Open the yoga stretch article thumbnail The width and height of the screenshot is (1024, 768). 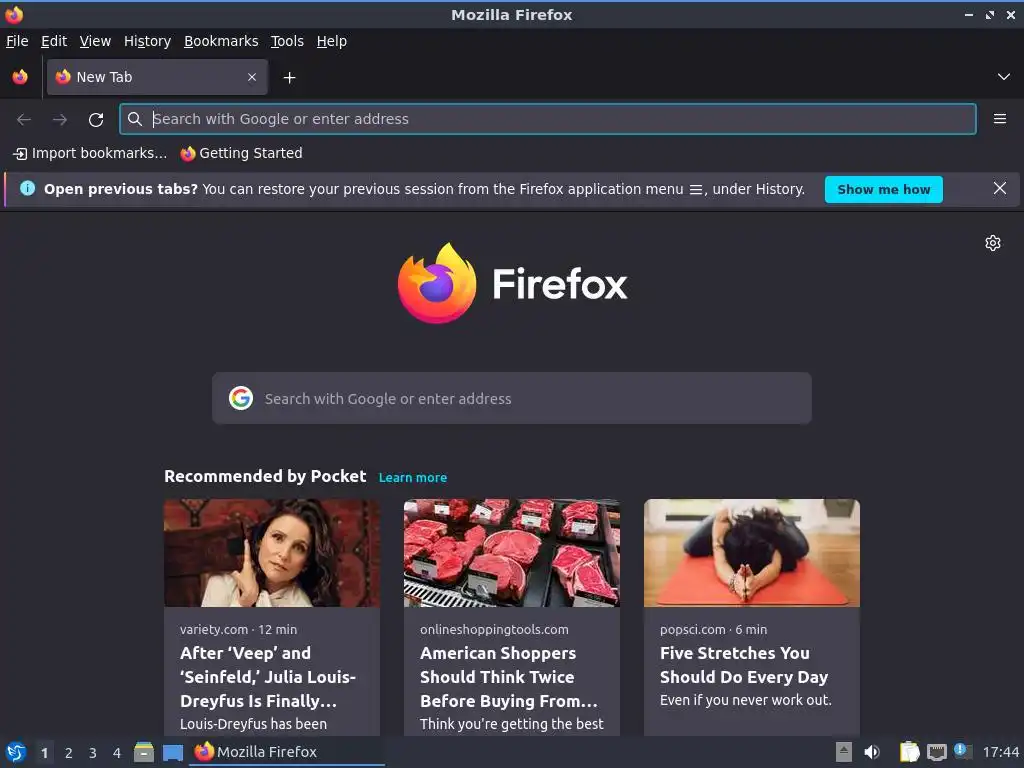pos(752,553)
